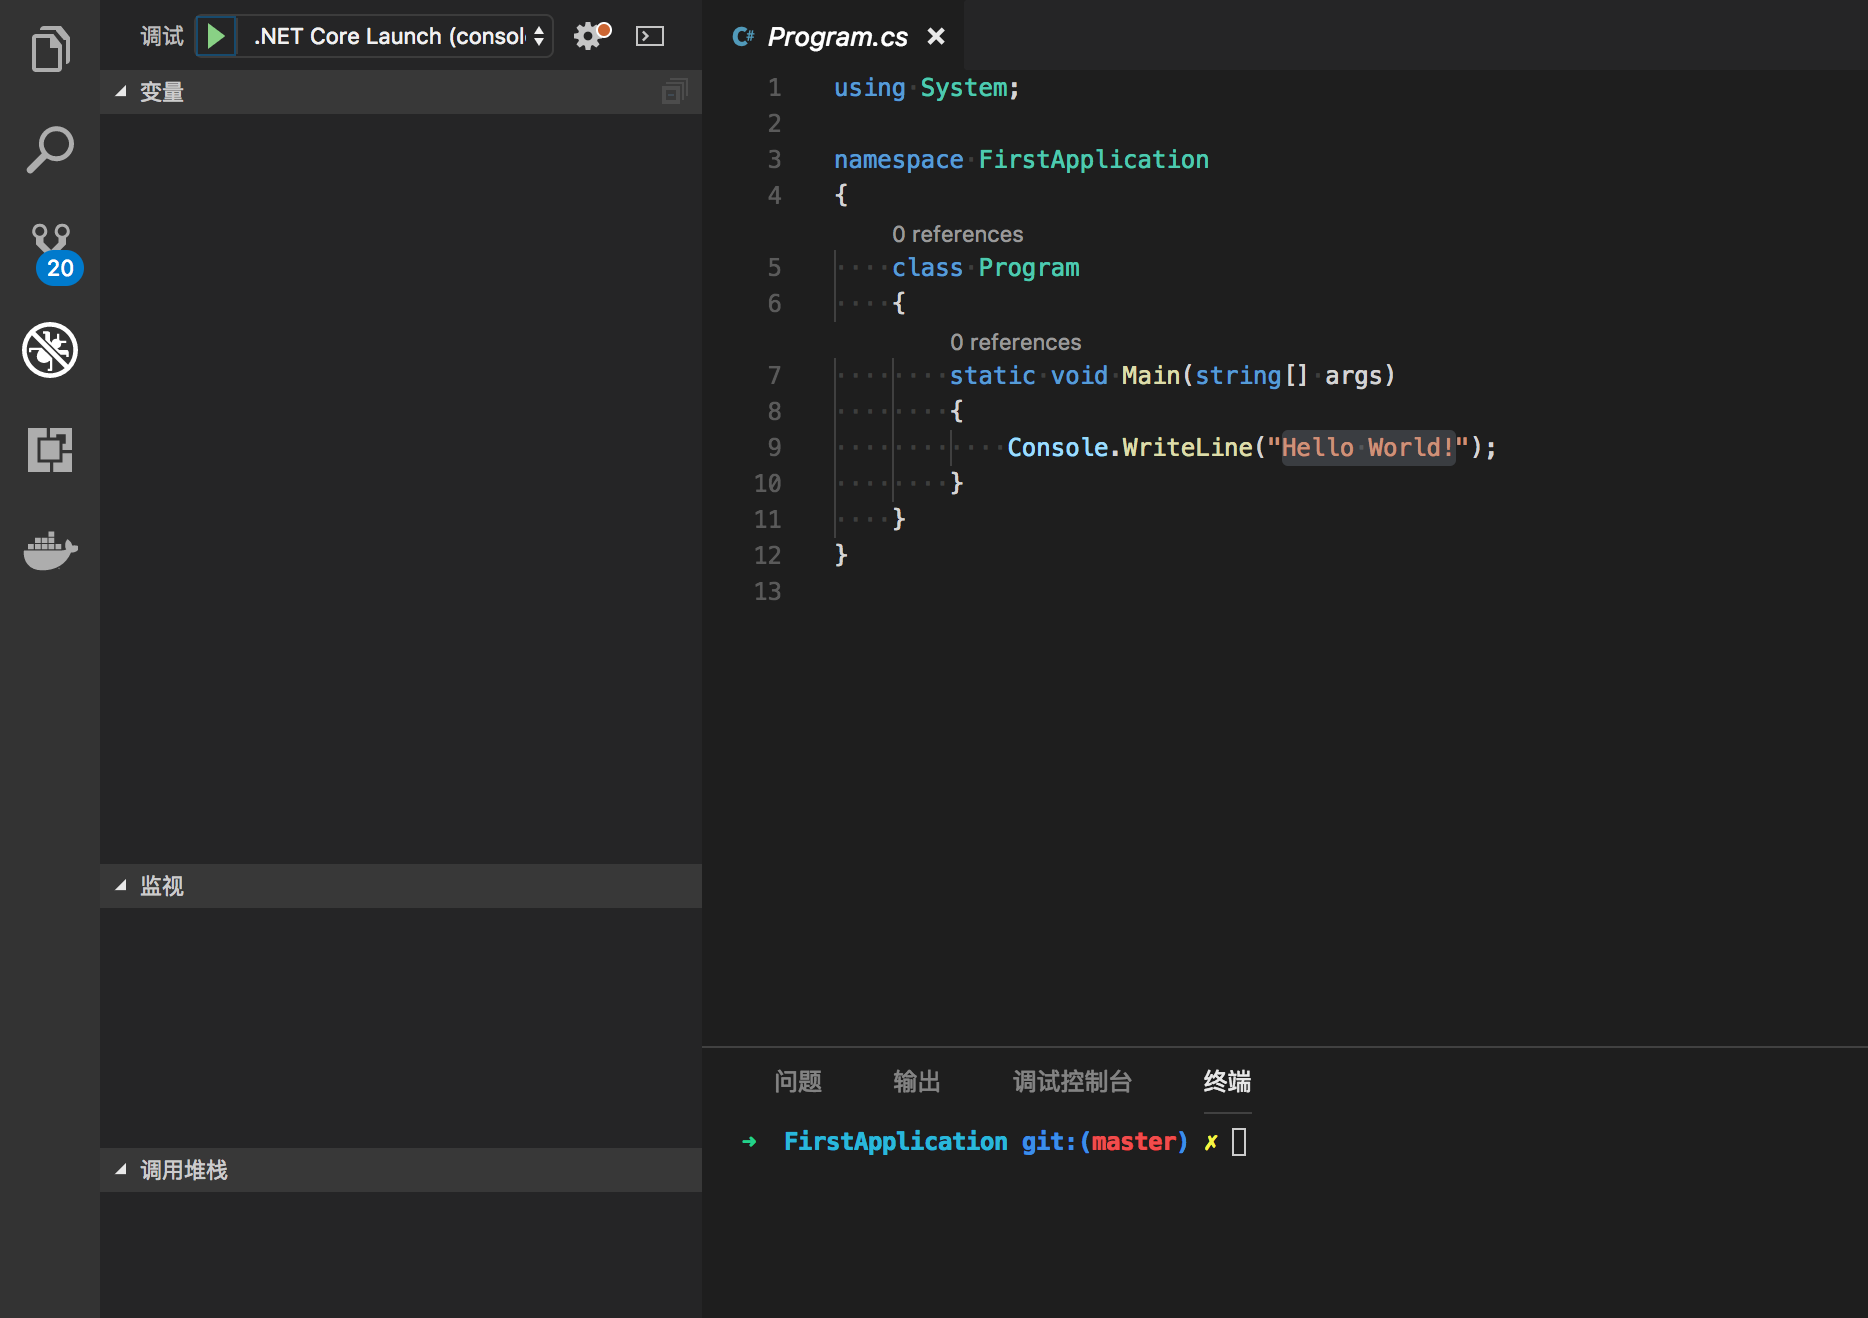Image resolution: width=1868 pixels, height=1318 pixels.
Task: Open the Docker view icon
Action: [50, 549]
